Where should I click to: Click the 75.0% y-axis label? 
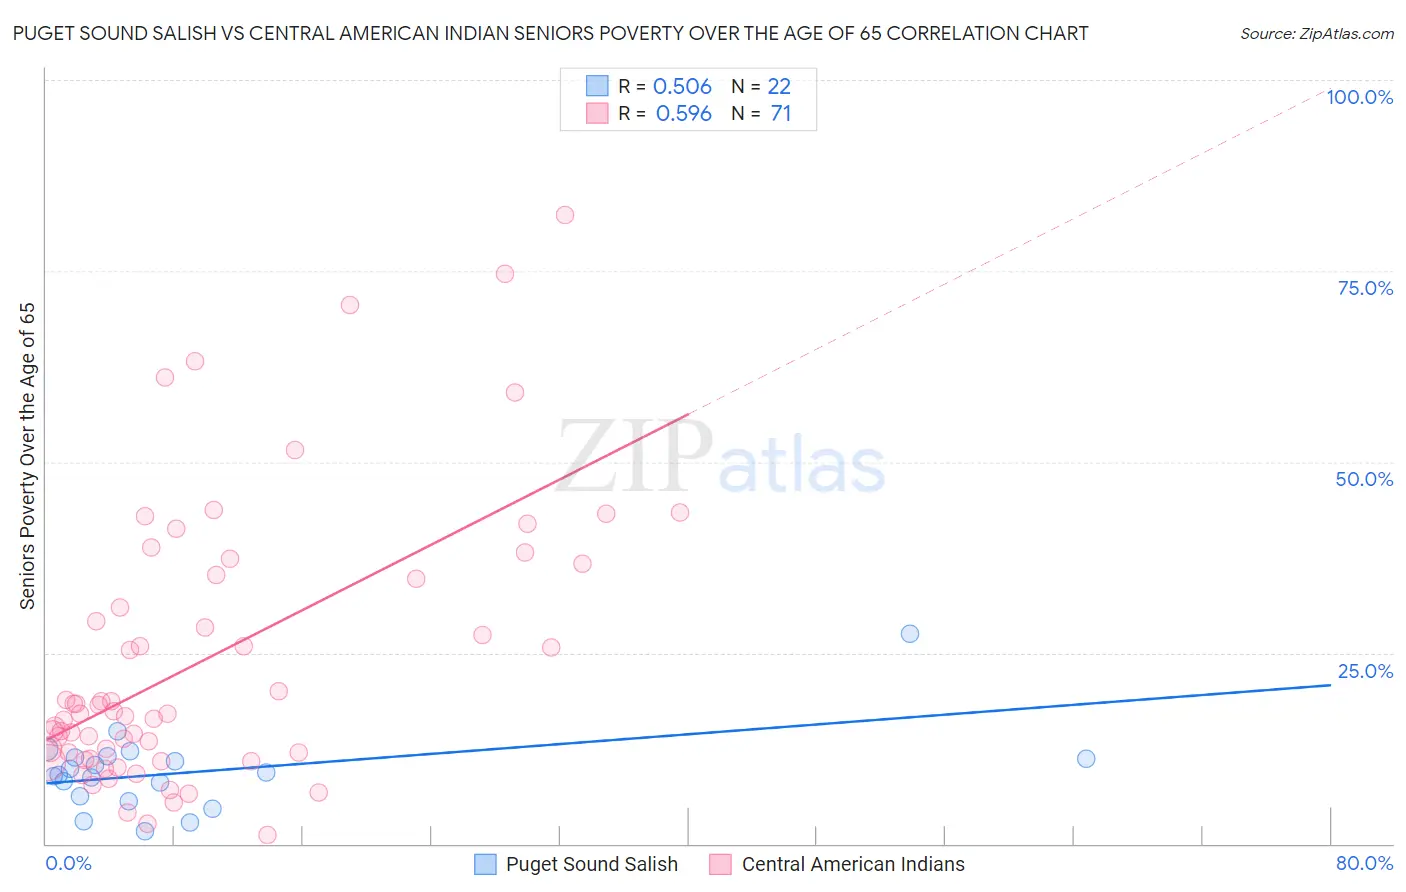(1366, 288)
